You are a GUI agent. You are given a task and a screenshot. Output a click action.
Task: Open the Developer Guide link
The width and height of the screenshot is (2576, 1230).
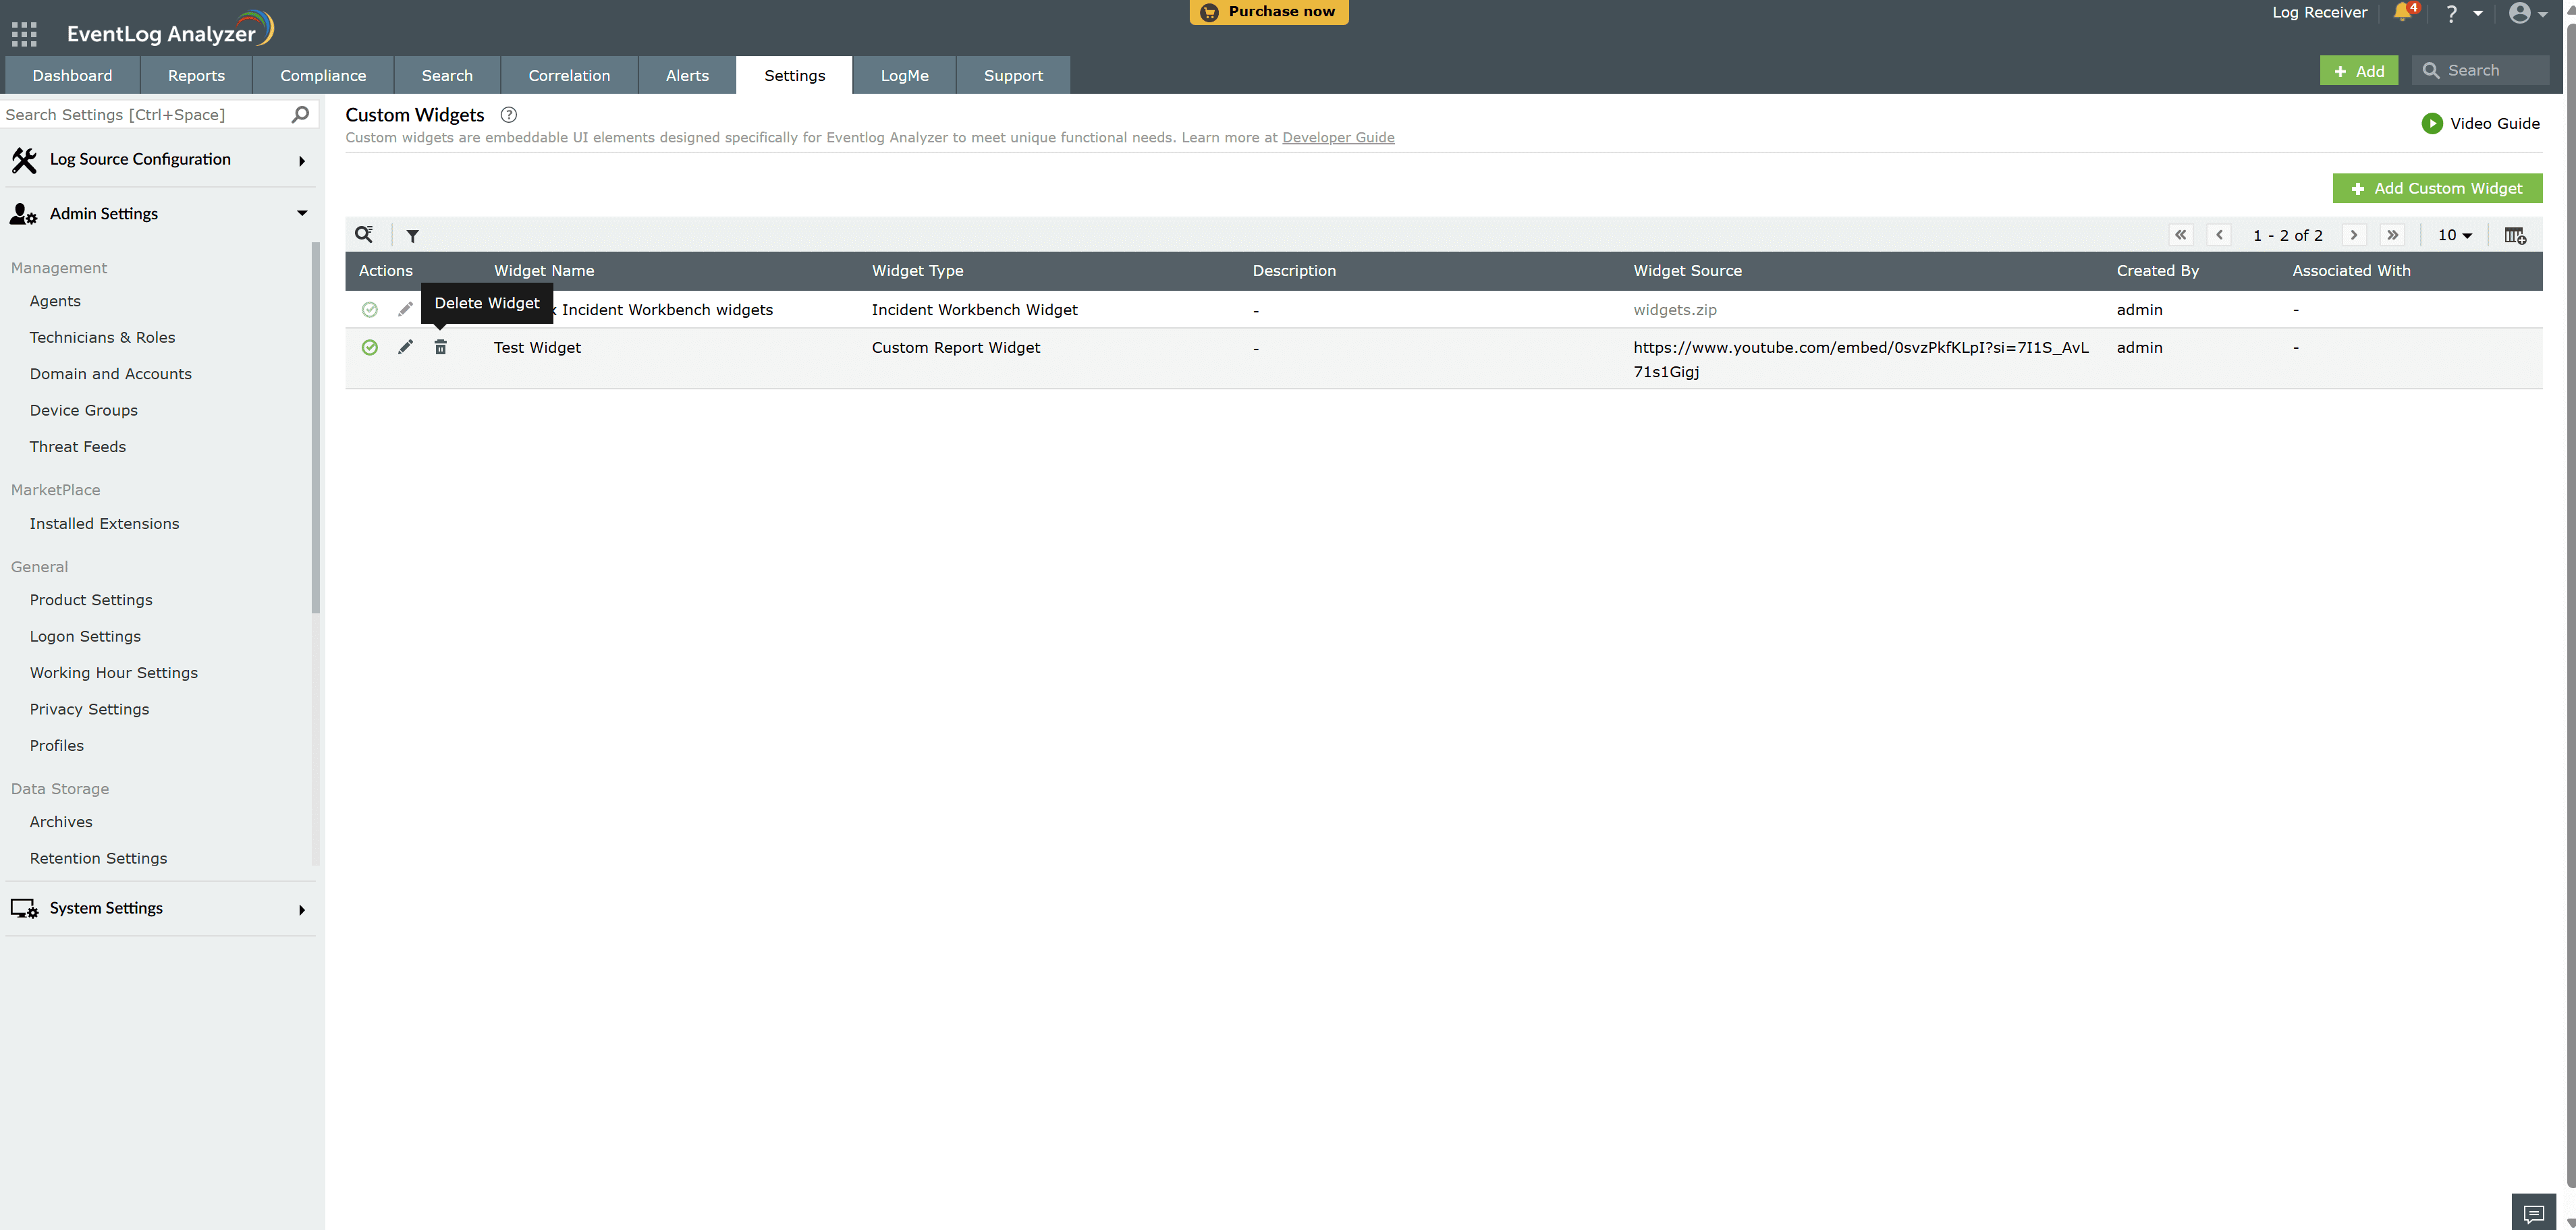pos(1338,137)
